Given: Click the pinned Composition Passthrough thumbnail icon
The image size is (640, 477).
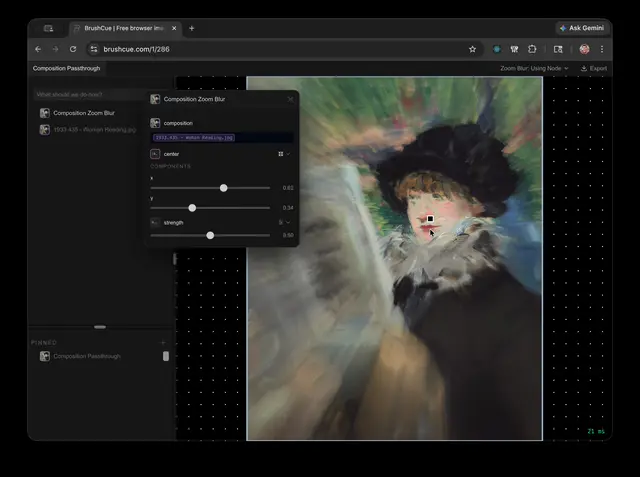Looking at the screenshot, I should tap(44, 356).
